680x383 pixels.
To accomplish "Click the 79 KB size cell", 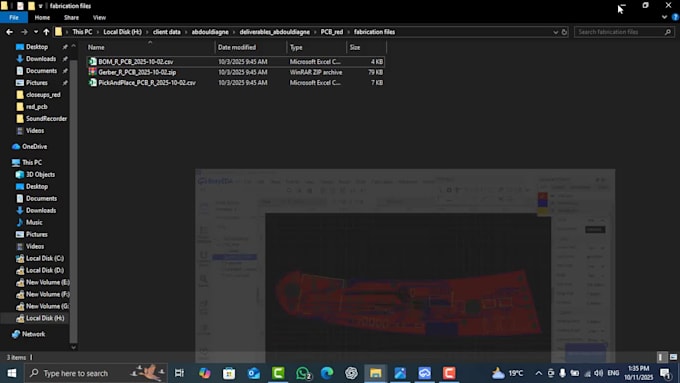I will [375, 72].
